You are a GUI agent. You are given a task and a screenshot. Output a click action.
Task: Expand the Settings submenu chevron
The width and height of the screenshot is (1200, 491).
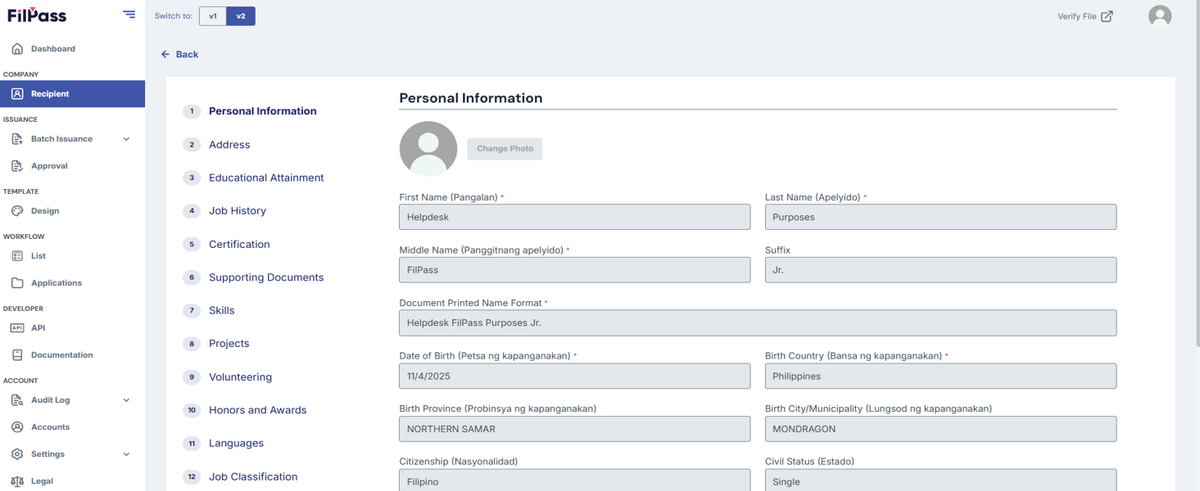click(x=126, y=454)
